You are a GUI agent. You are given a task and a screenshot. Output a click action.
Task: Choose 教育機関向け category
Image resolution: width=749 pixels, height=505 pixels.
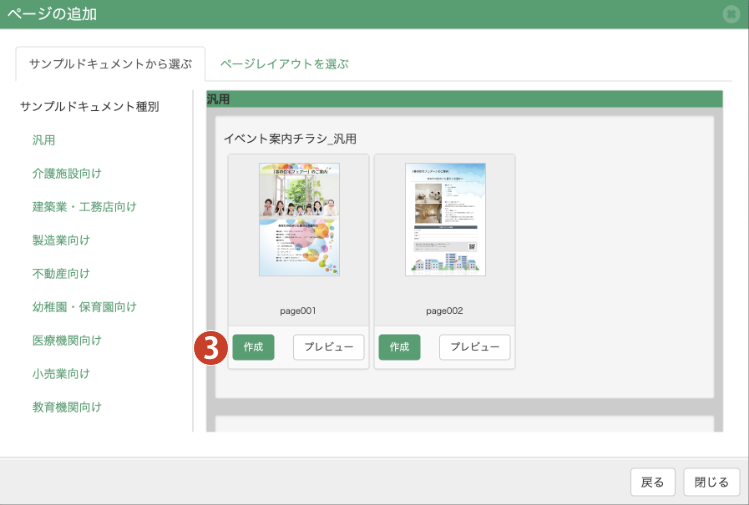[66, 407]
